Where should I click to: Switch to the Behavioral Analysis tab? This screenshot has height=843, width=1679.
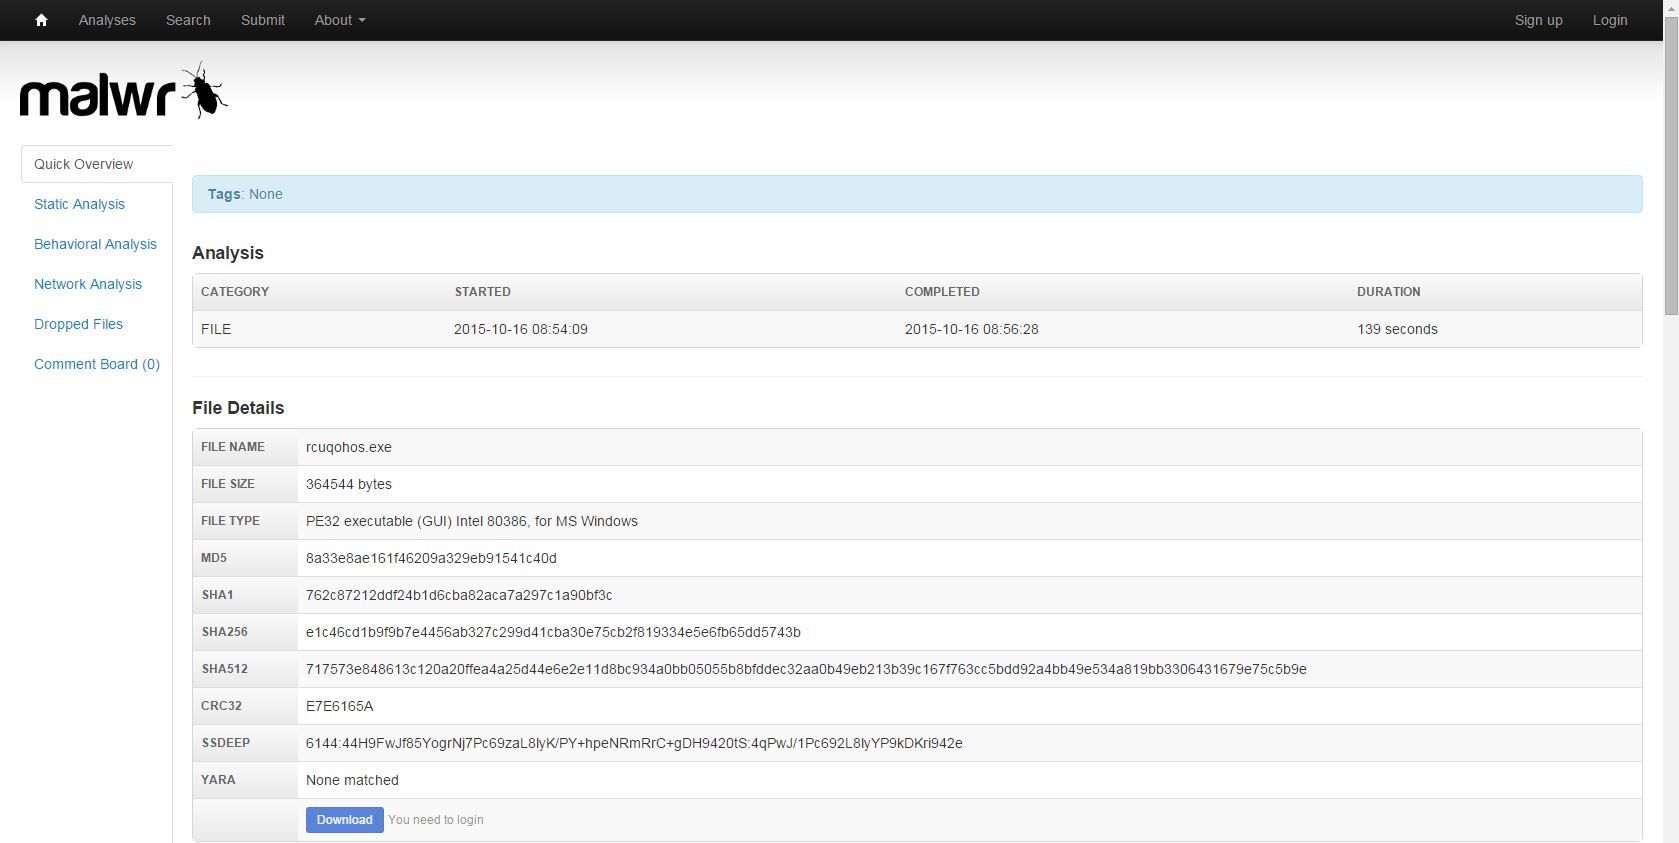(95, 244)
